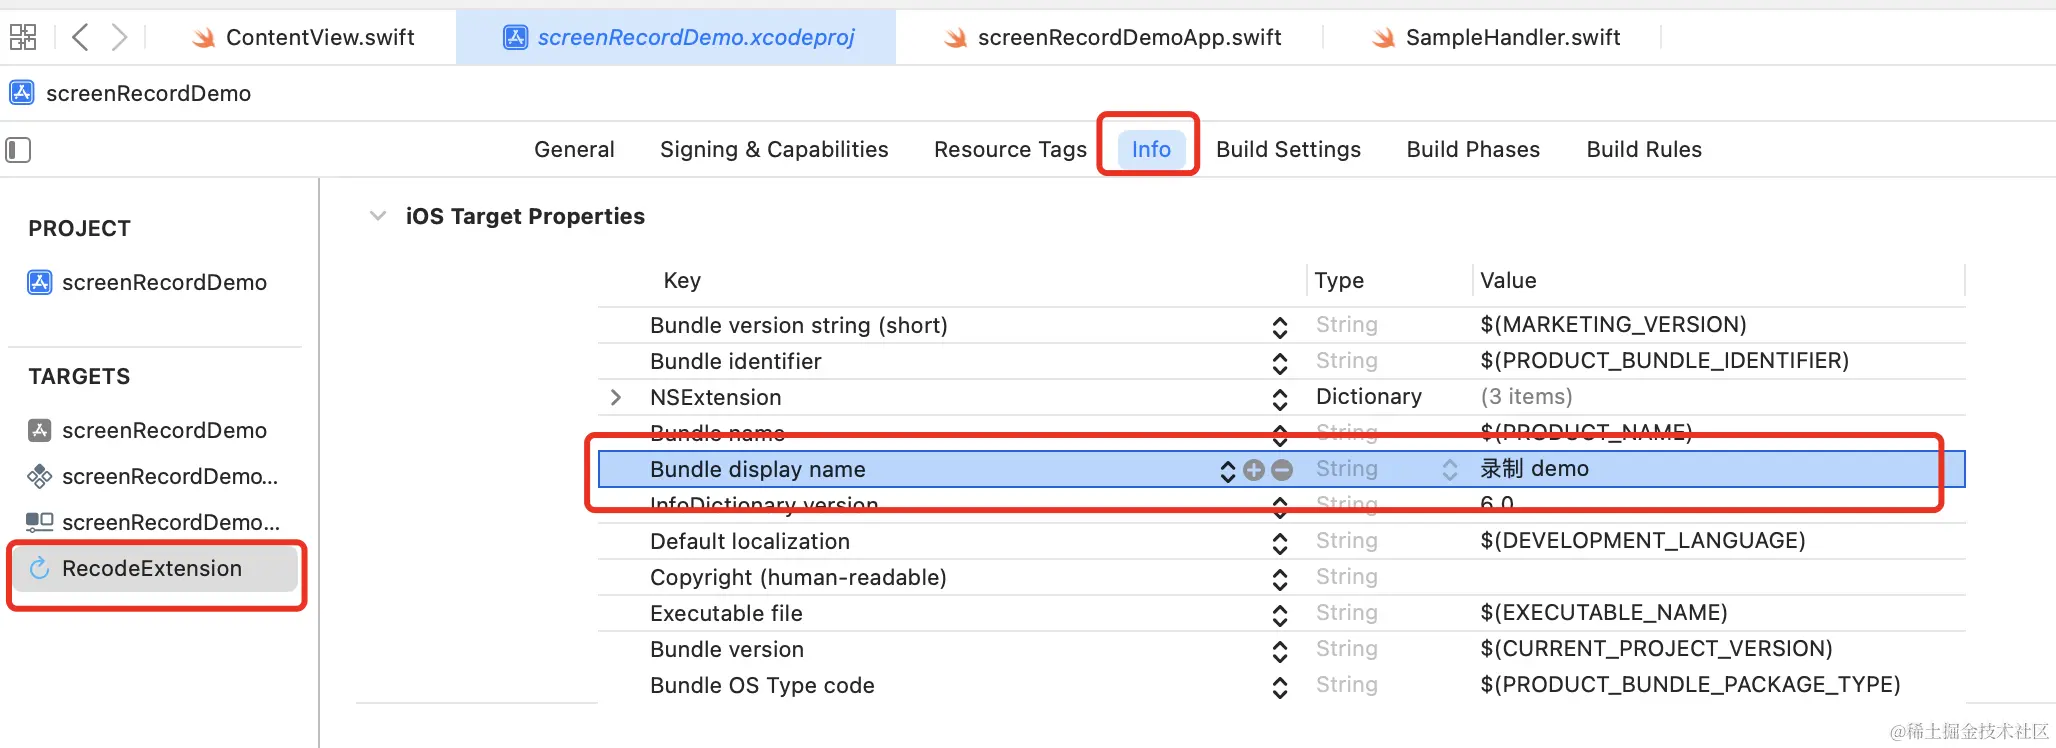Open key stepper for Bundle display name

pyautogui.click(x=1228, y=470)
